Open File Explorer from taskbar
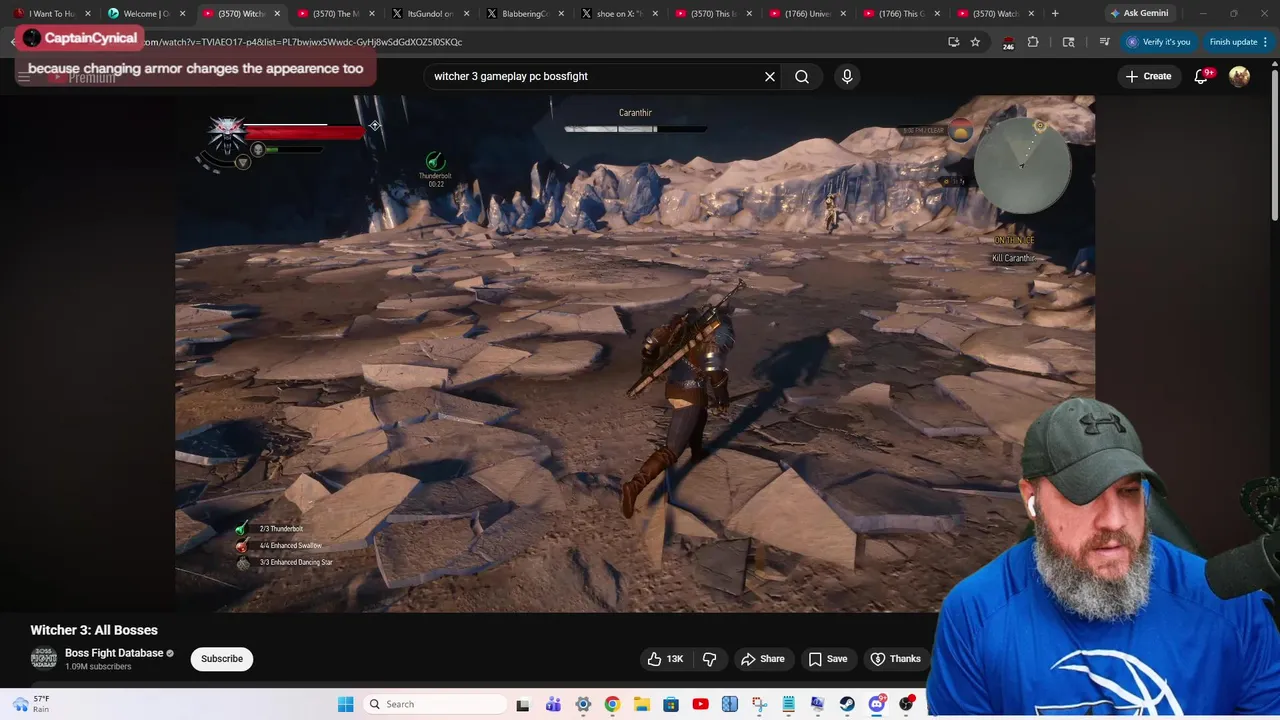 tap(641, 704)
